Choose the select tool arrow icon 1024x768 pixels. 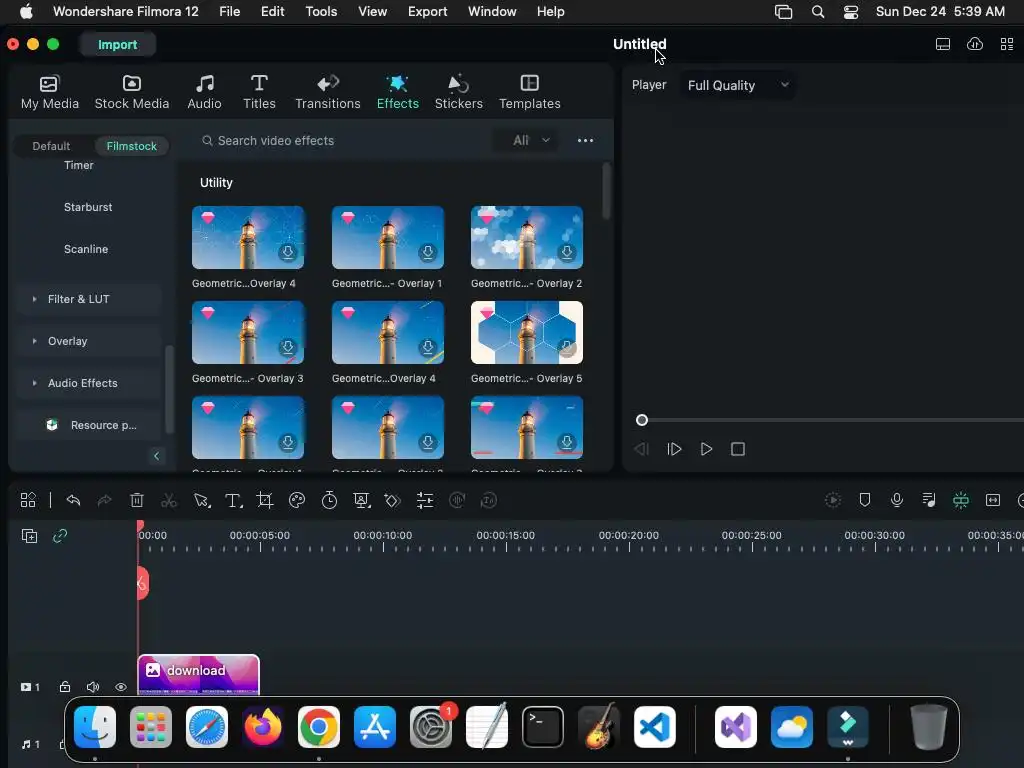coord(201,500)
